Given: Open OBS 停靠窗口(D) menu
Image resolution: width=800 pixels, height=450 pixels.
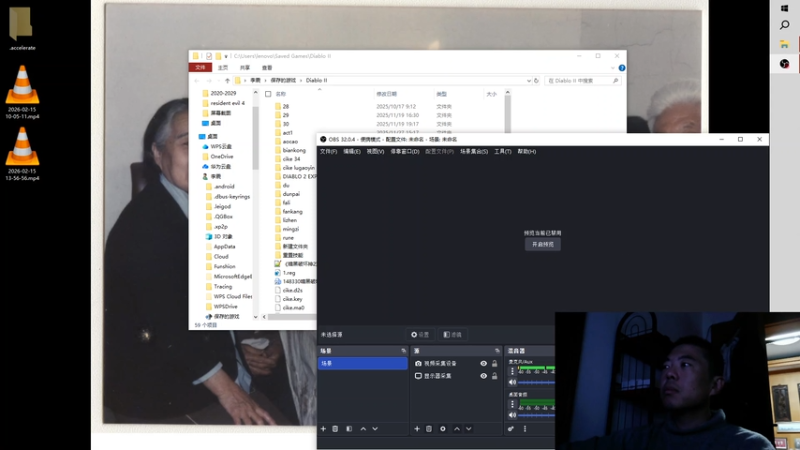Looking at the screenshot, I should point(405,152).
